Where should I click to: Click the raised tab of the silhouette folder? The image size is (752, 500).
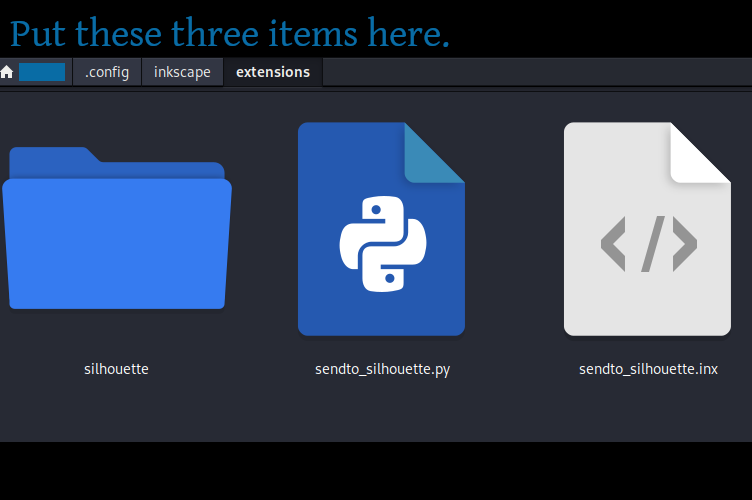tap(52, 155)
